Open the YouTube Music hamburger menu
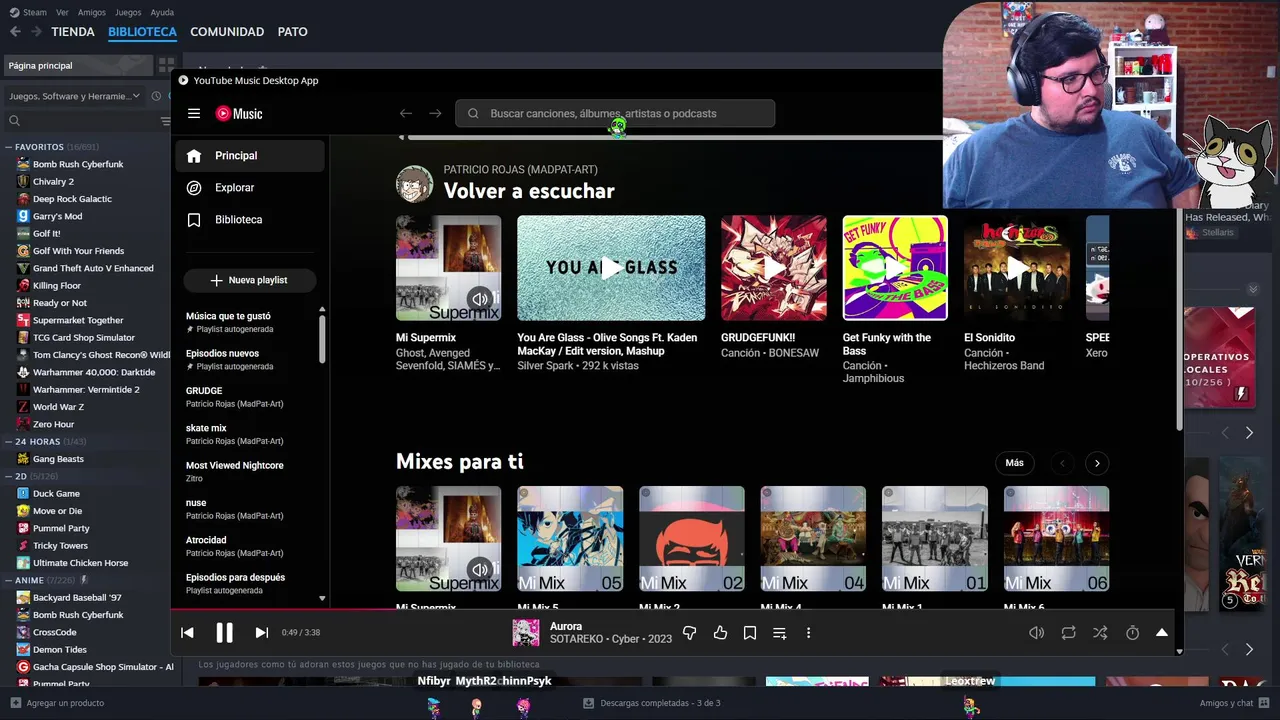The width and height of the screenshot is (1280, 720). 194,114
